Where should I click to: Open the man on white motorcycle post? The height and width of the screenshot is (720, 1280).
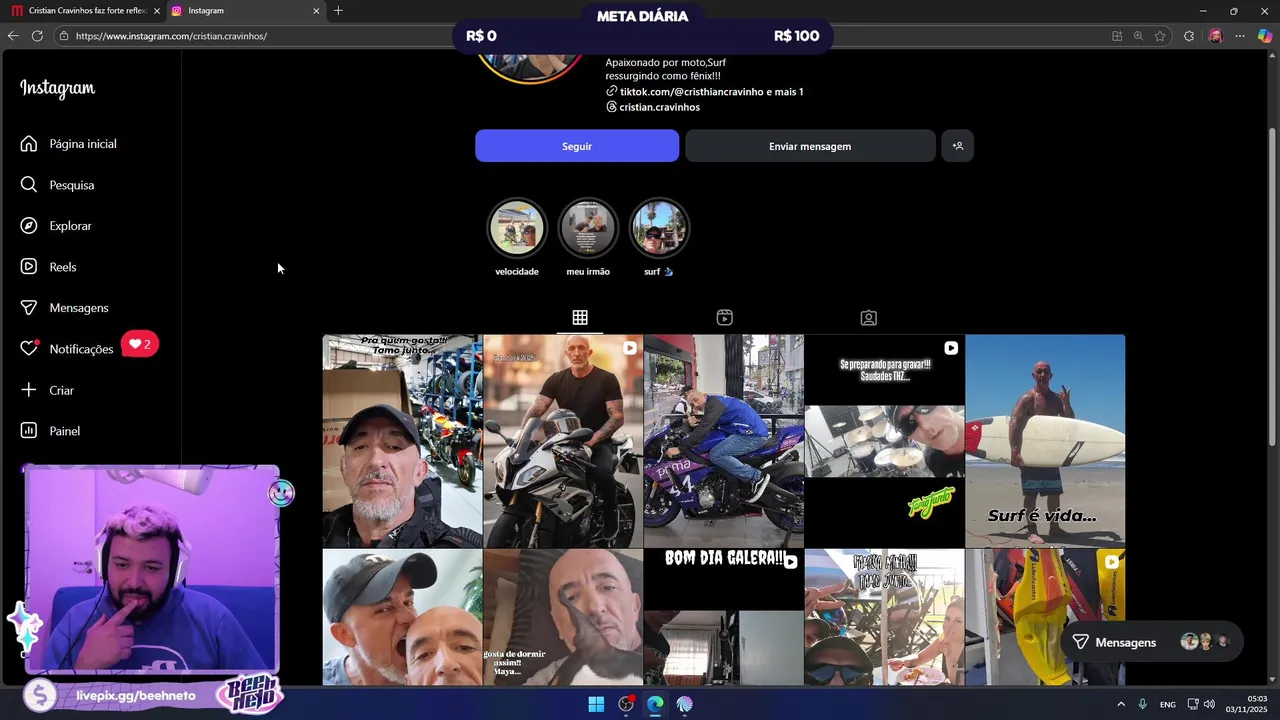563,441
